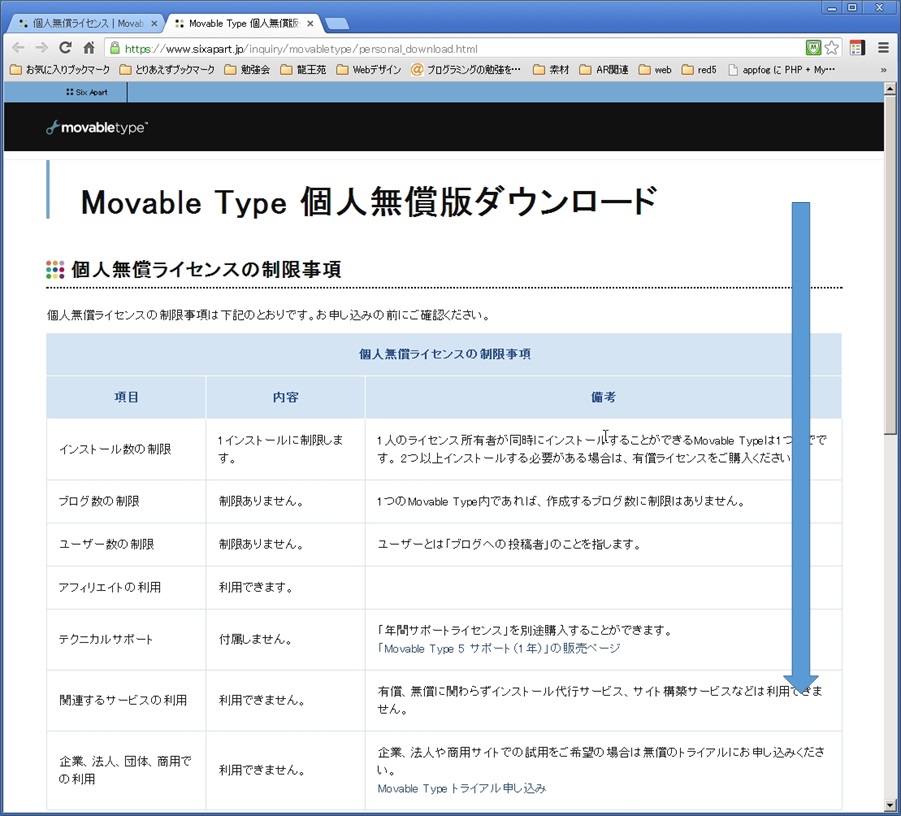This screenshot has width=901, height=816.
Task: Click the 内容 column header
Action: 286,397
